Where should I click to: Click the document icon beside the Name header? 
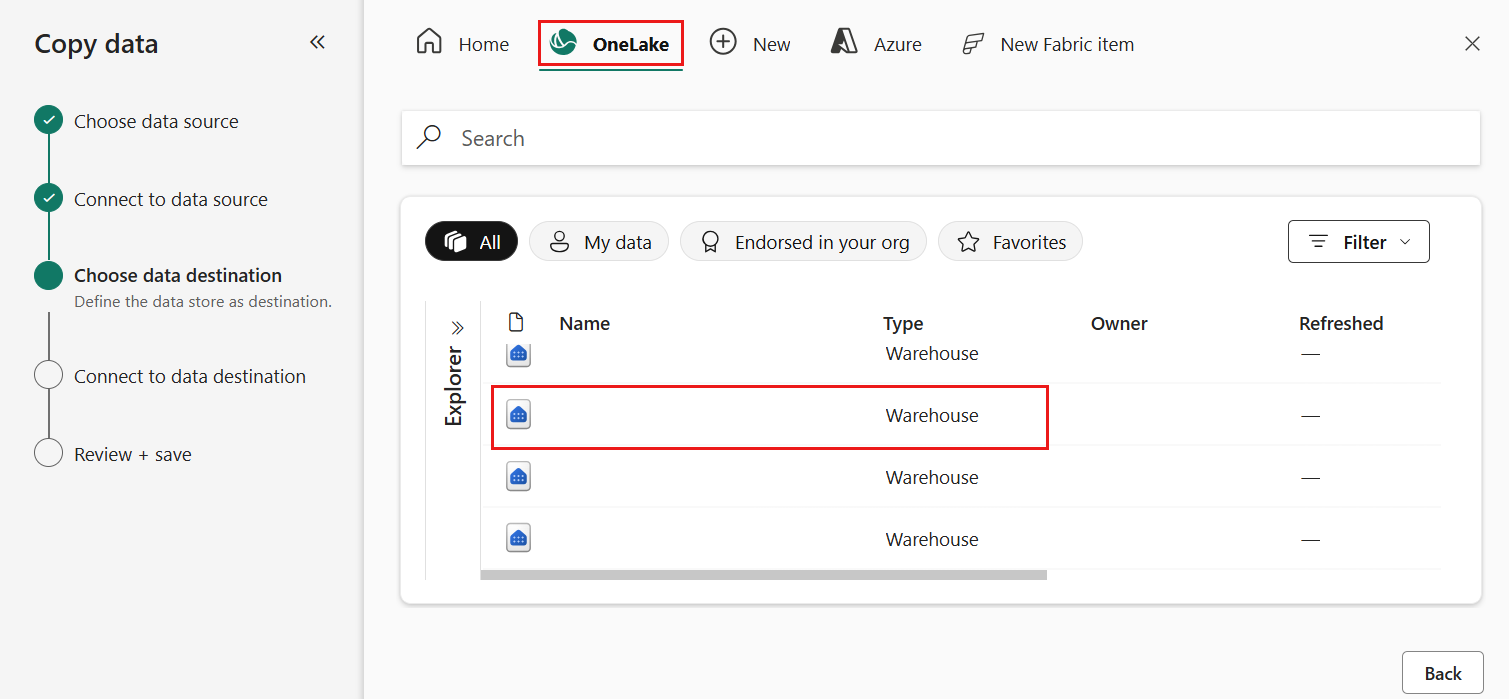point(517,322)
